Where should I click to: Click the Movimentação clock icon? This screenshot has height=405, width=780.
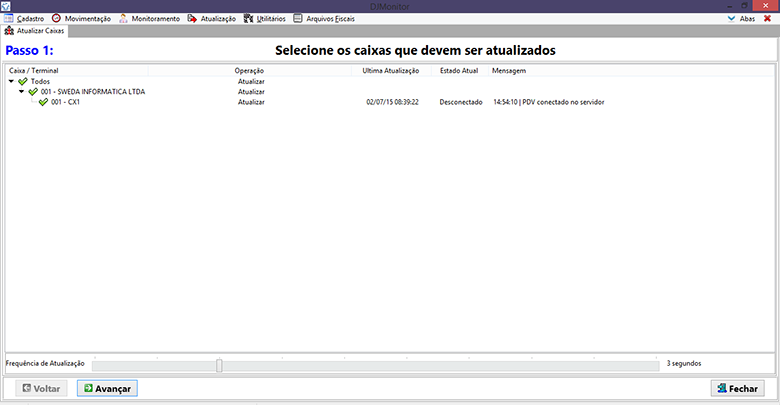56,18
